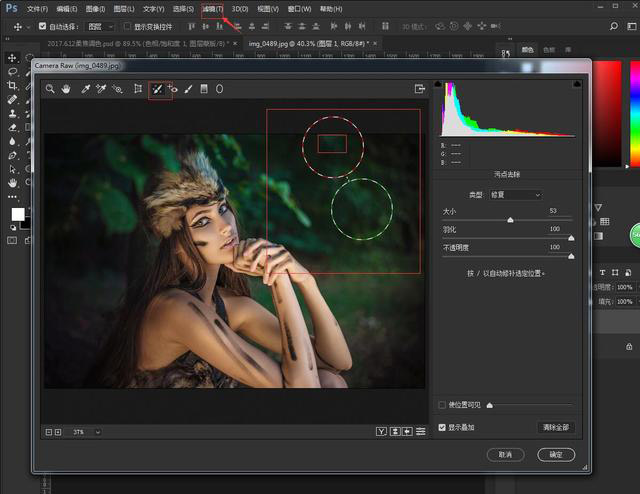Open Move tool preset dropdown arrow
The image size is (640, 494).
(28, 27)
